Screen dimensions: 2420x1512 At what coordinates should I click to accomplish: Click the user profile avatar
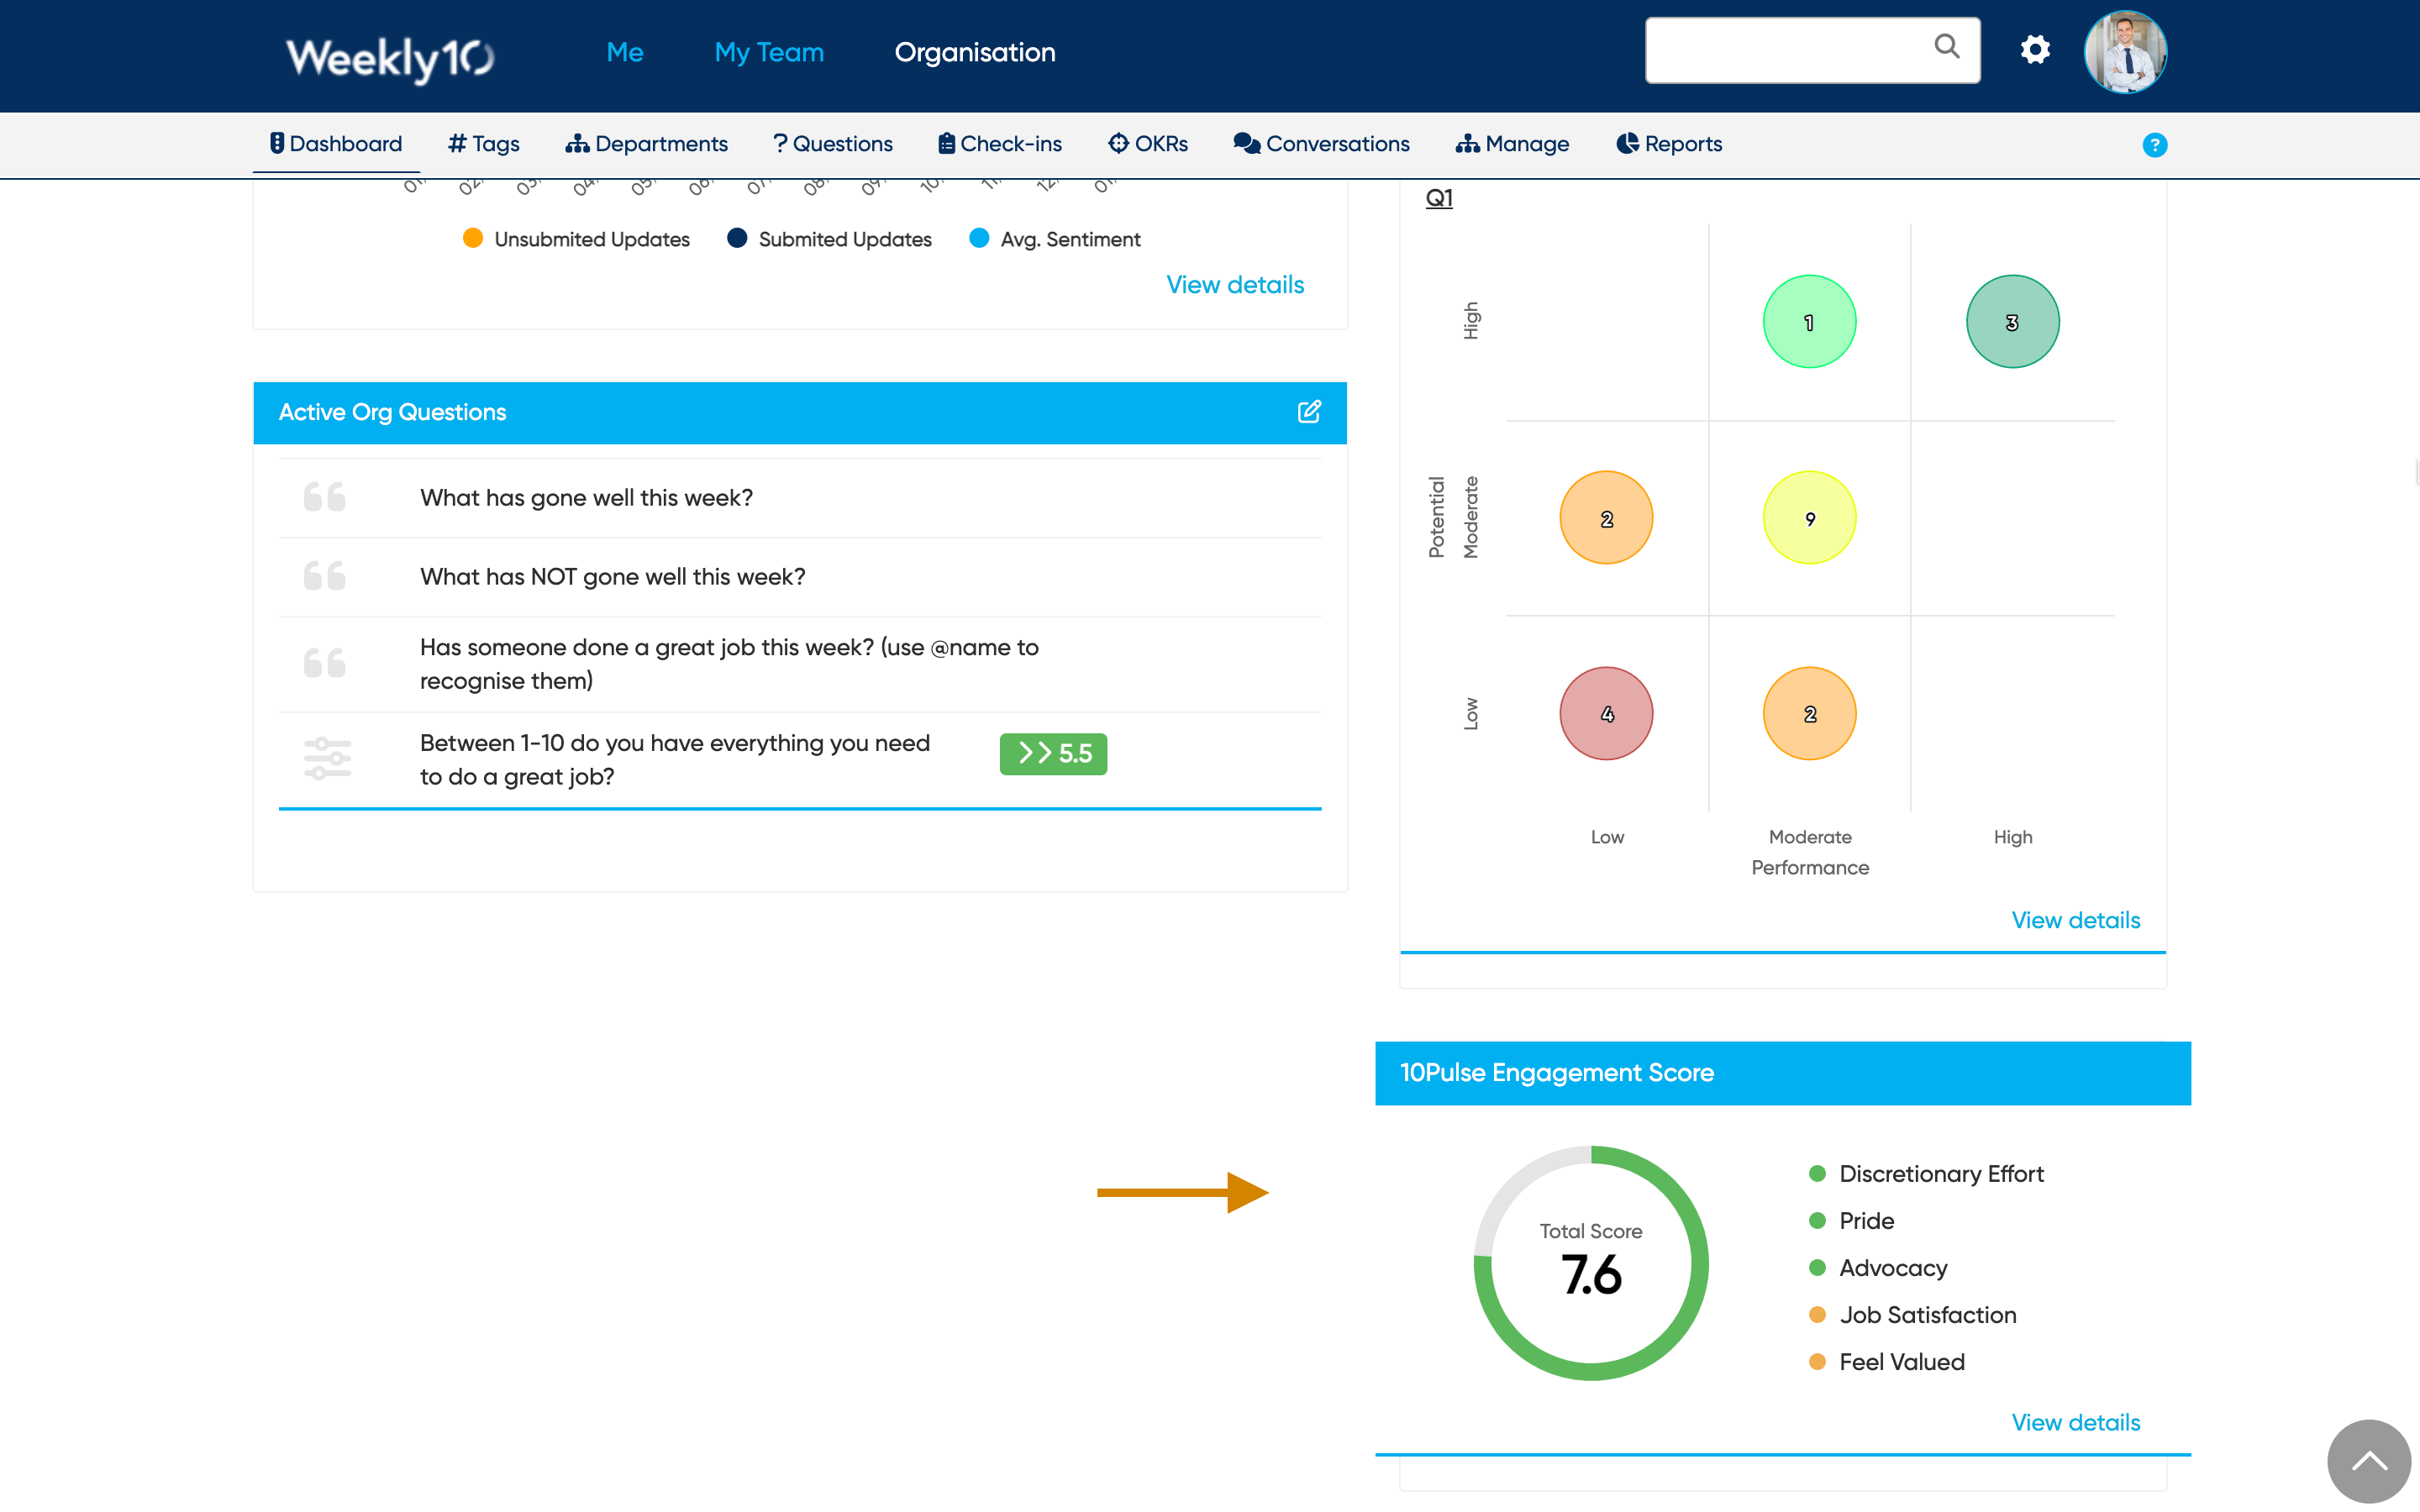point(2125,52)
